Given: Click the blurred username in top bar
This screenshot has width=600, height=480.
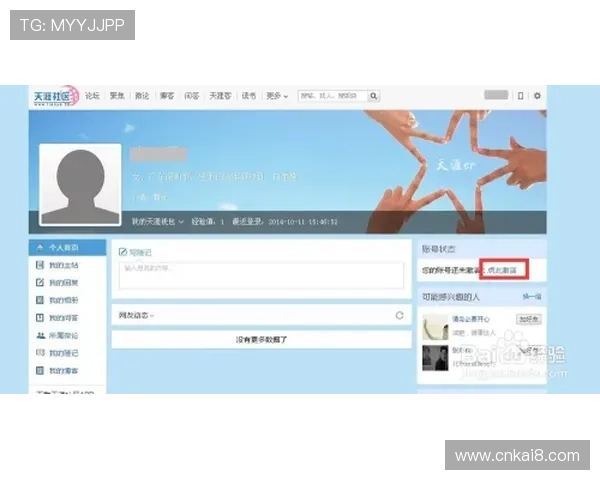Looking at the screenshot, I should tap(496, 95).
